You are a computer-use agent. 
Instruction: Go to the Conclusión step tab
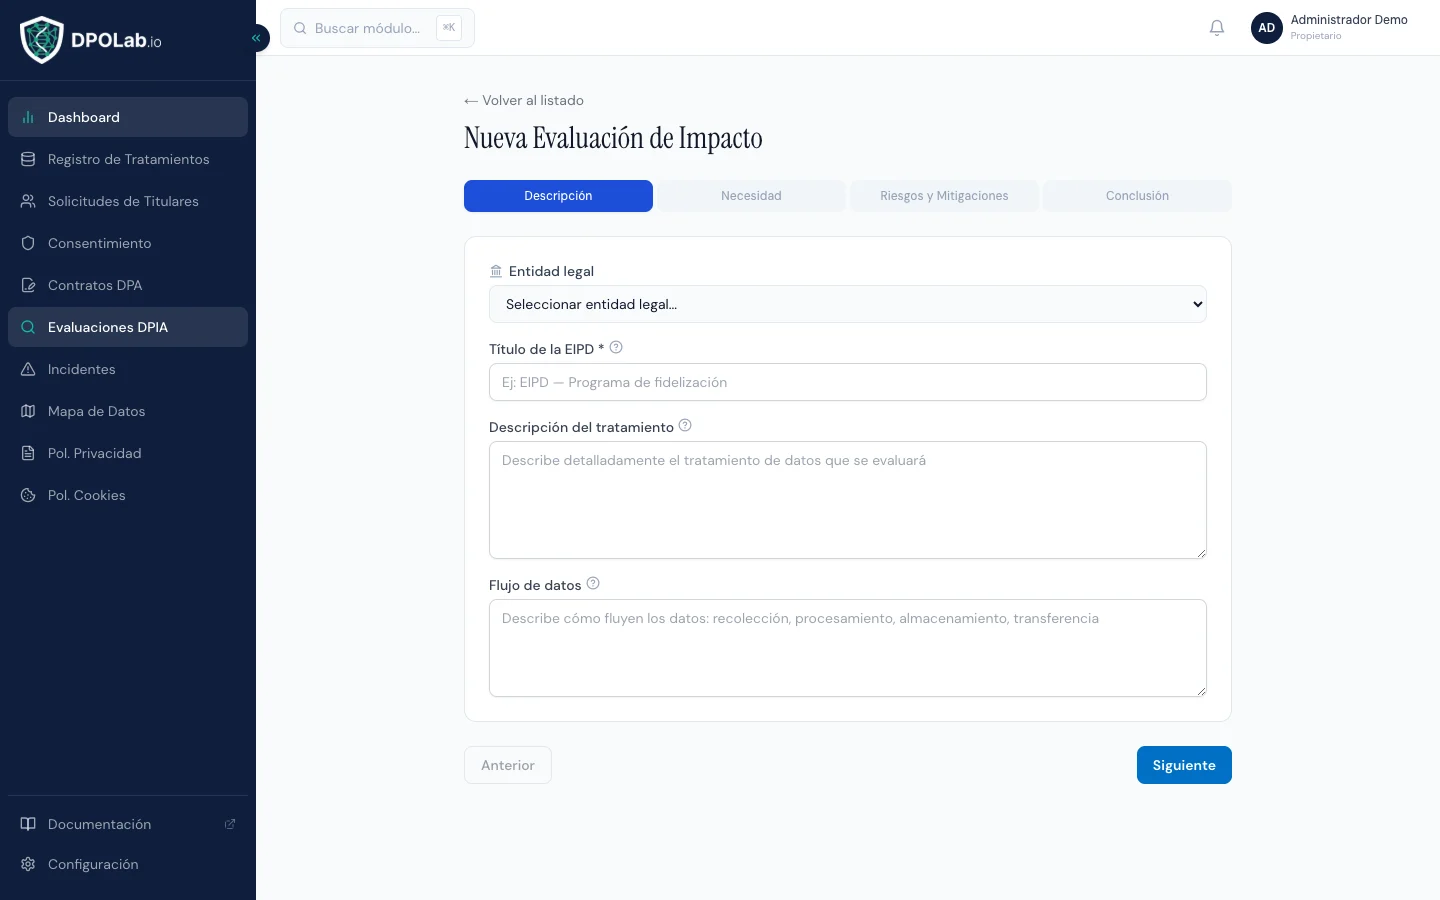click(1137, 196)
